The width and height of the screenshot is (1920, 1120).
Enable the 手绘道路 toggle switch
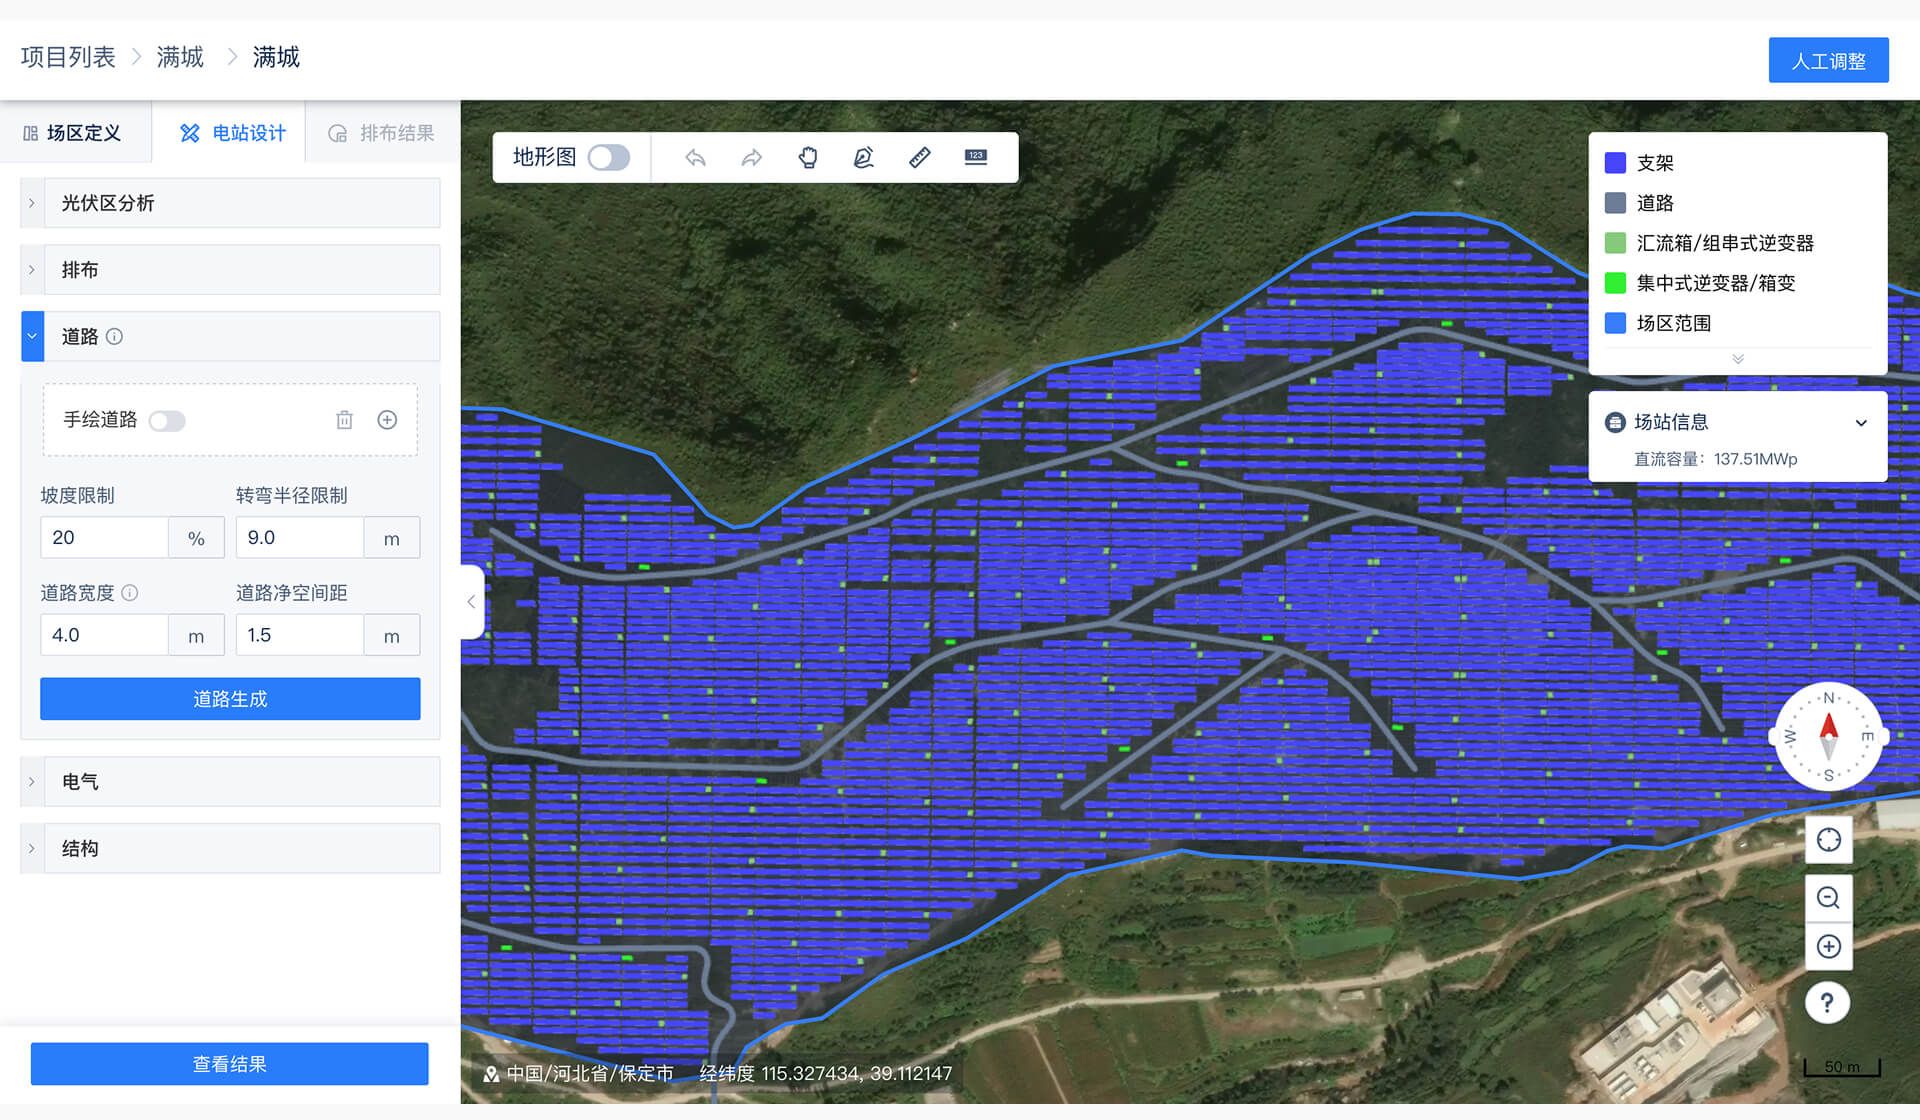[167, 421]
